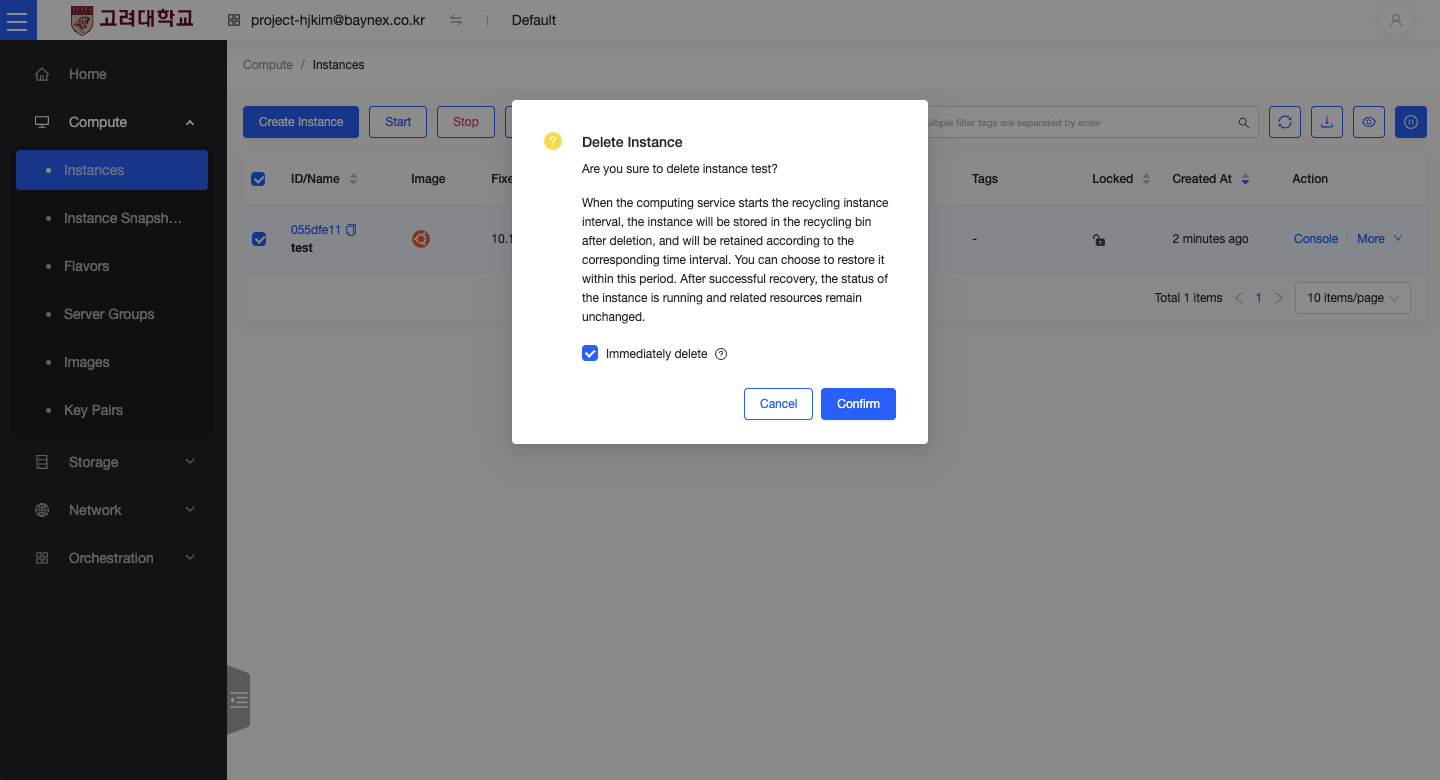Open the More actions dropdown for test

coord(1380,239)
